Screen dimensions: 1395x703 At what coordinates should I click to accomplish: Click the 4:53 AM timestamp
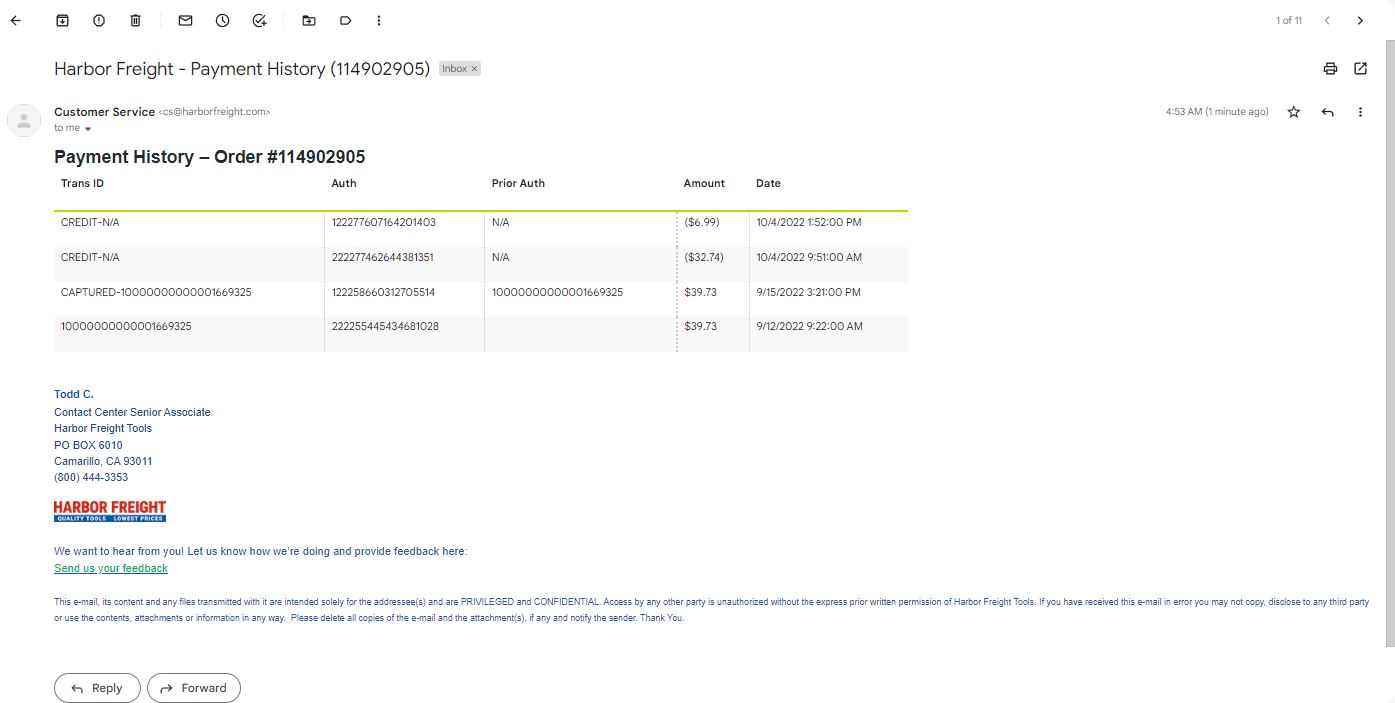1217,112
